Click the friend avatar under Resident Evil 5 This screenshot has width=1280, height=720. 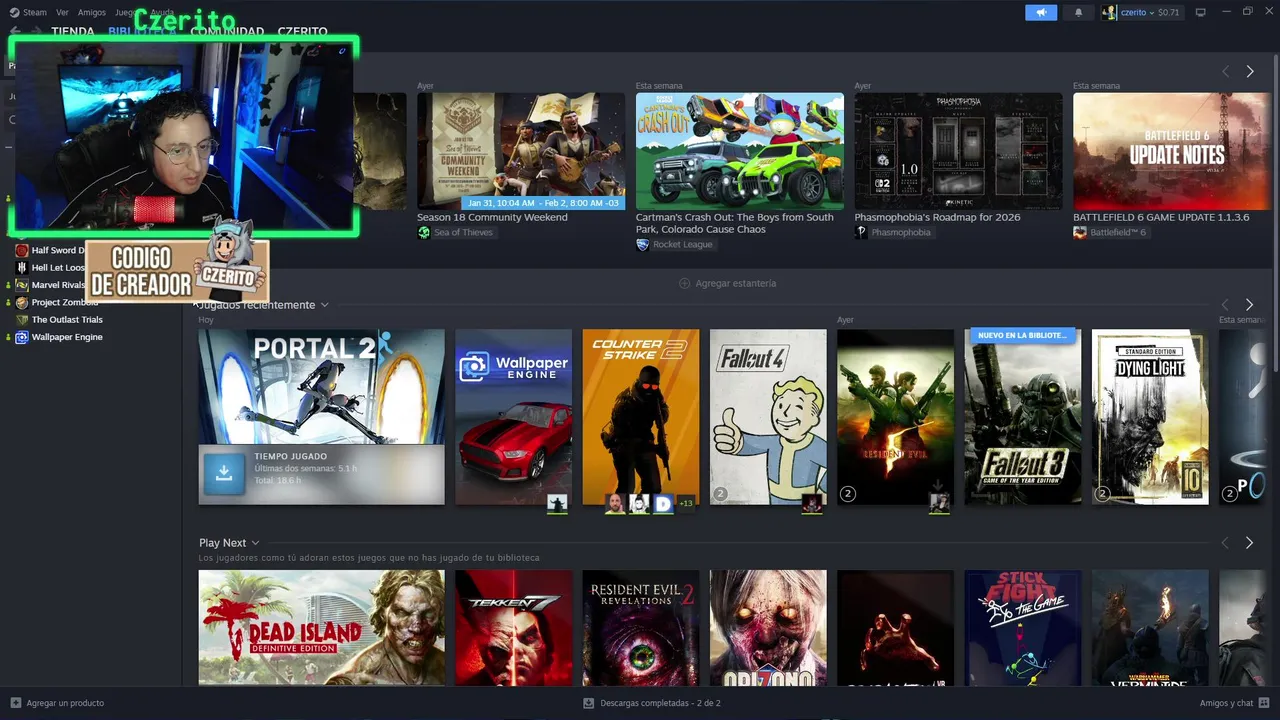(x=939, y=504)
